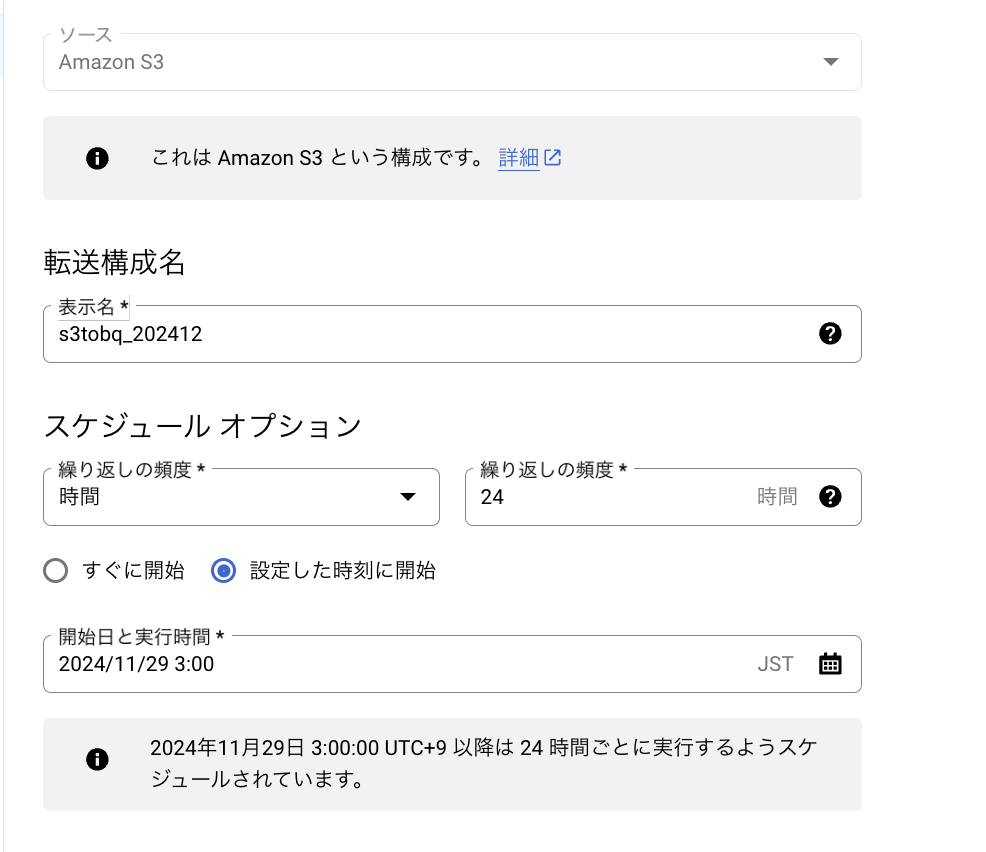Select the すぐに開始 radio button
Image resolution: width=986 pixels, height=852 pixels.
55,570
